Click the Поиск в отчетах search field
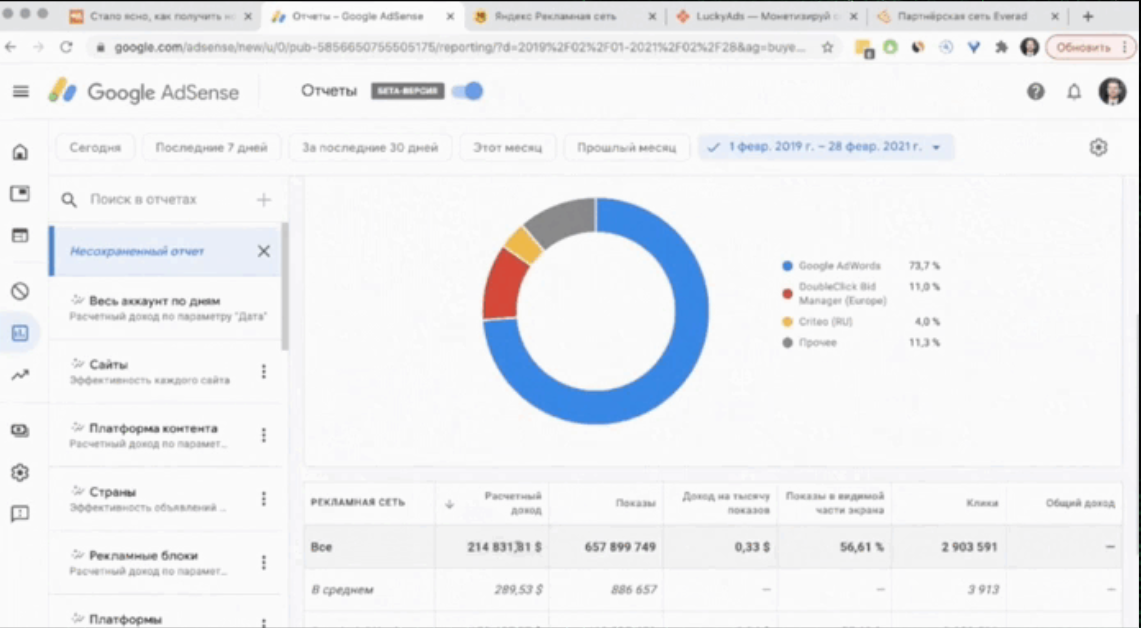 coord(156,199)
